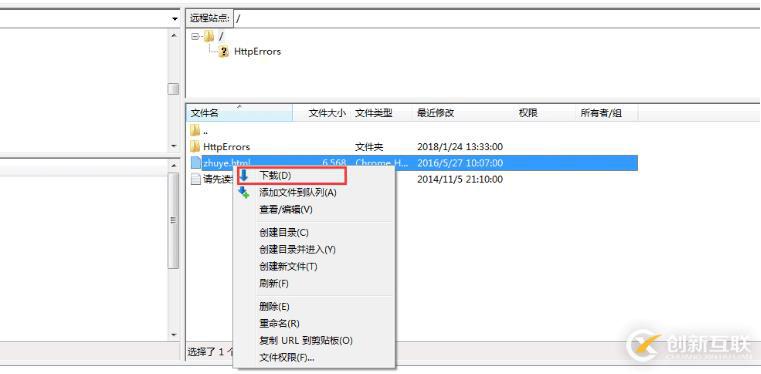Select the zhuye.html file row
Screen dimensions: 761x374
[x=412, y=163]
